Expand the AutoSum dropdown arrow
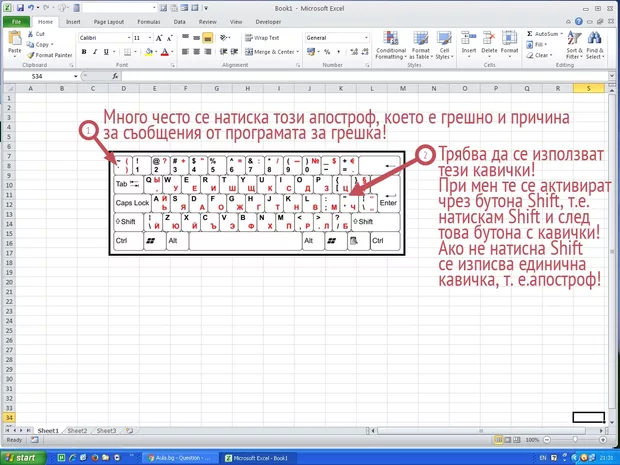Screen dimensions: 620x465 pyautogui.click(x=561, y=34)
